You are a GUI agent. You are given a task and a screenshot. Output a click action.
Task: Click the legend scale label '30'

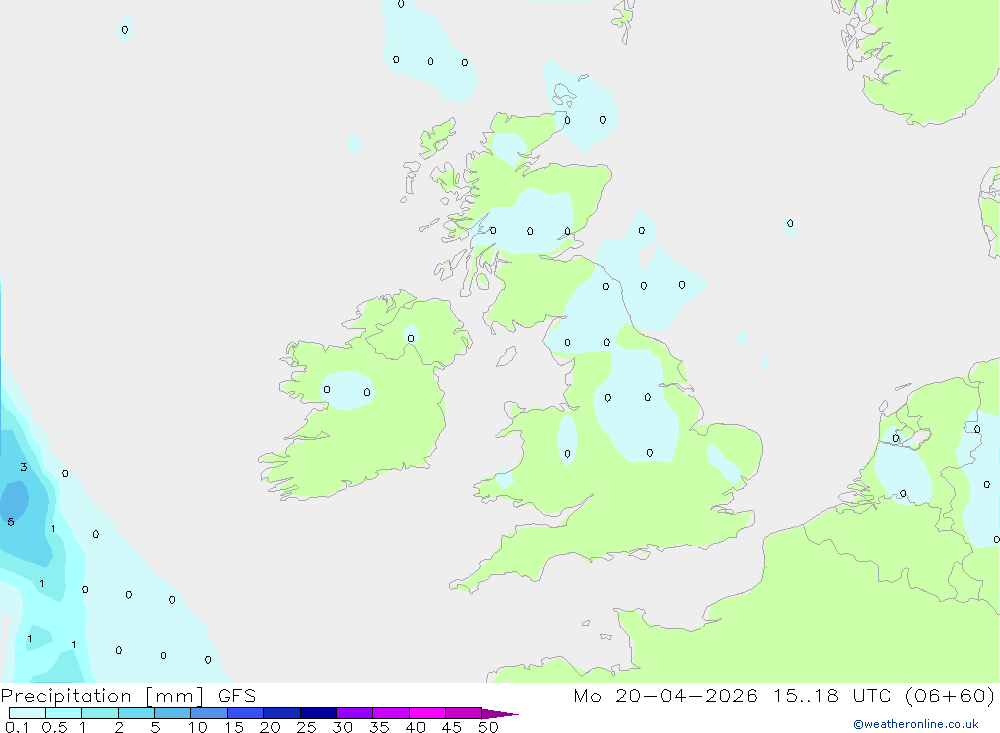click(342, 727)
